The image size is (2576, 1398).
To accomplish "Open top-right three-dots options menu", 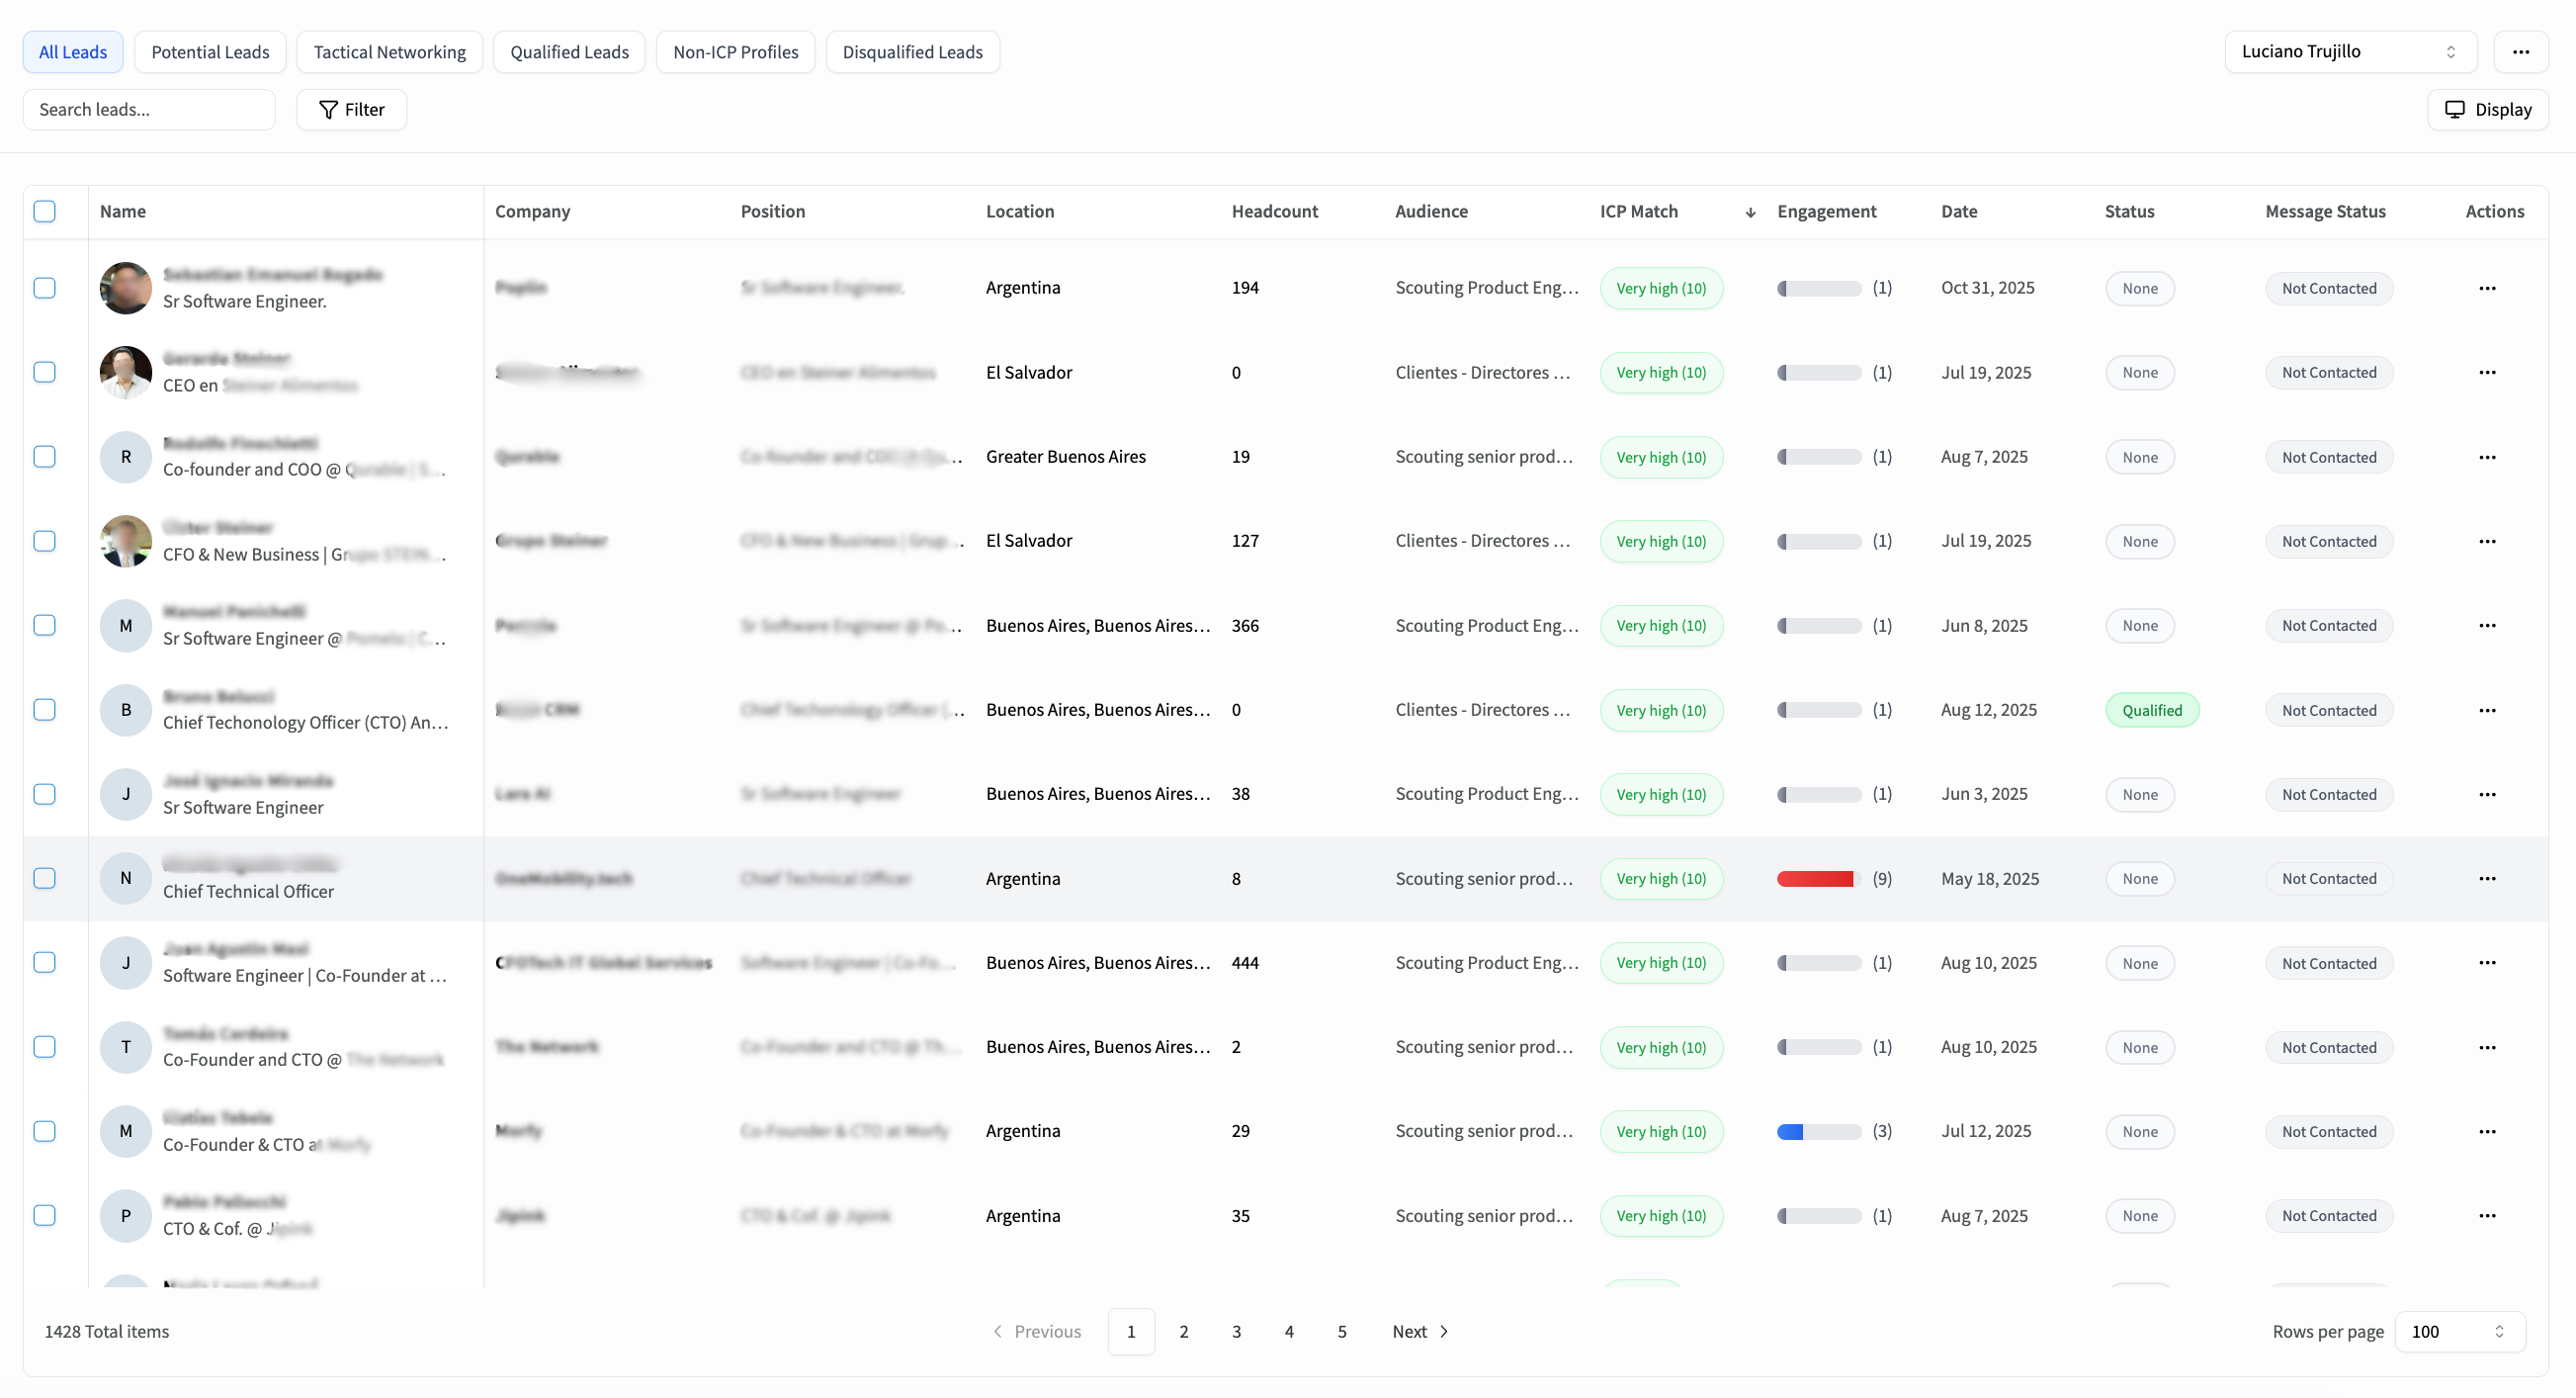I will [x=2520, y=52].
